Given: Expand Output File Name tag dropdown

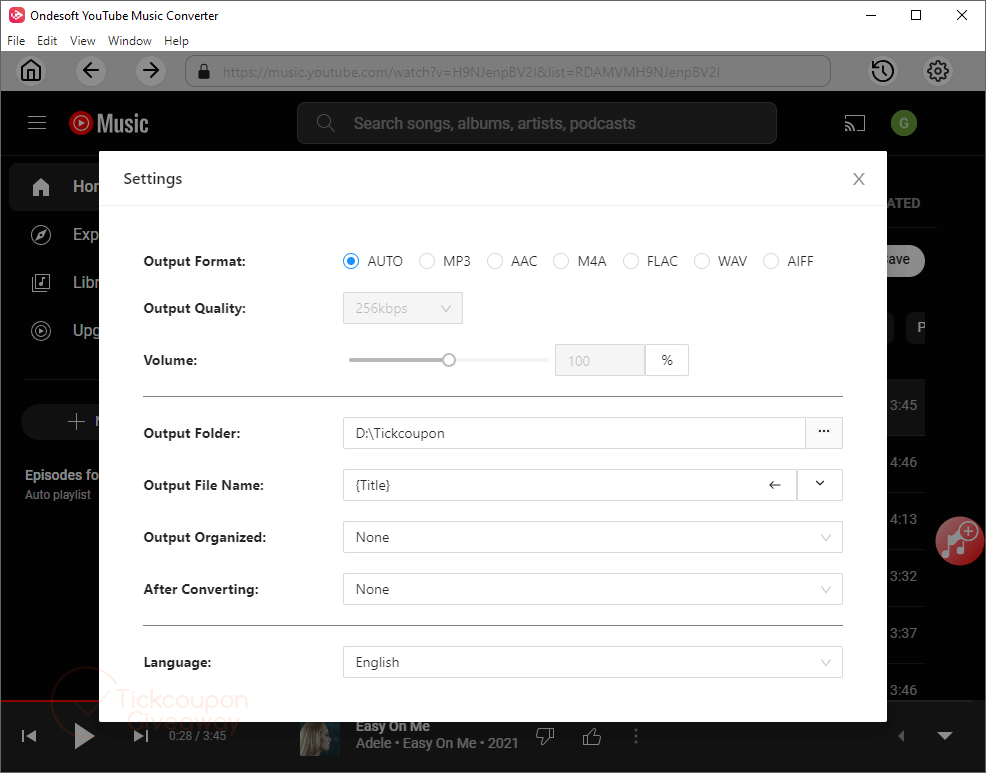Looking at the screenshot, I should [x=820, y=485].
